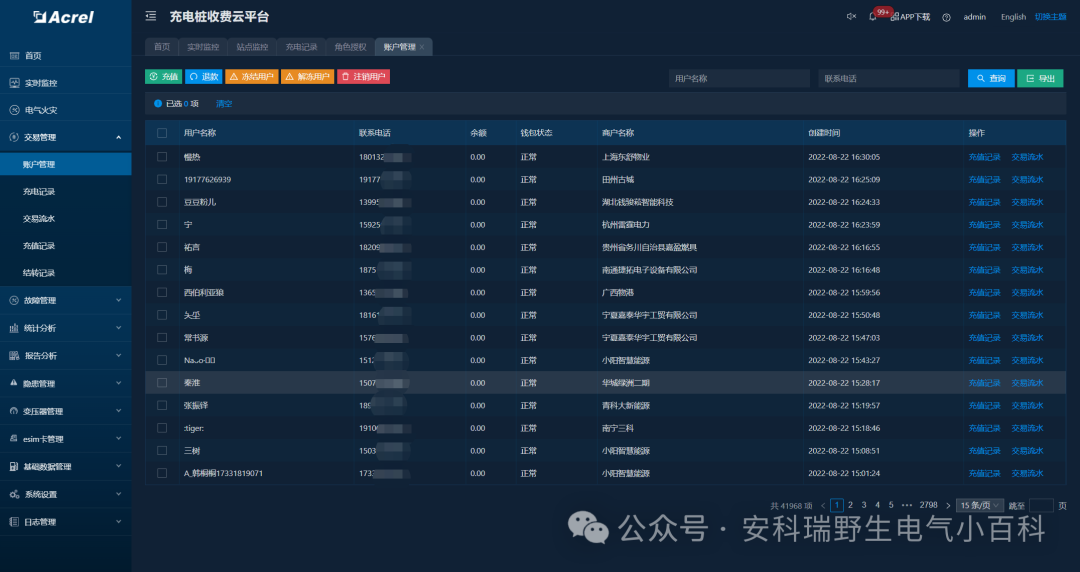Expand the 故障管理 menu chevron
The width and height of the screenshot is (1080, 572).
pyautogui.click(x=118, y=300)
